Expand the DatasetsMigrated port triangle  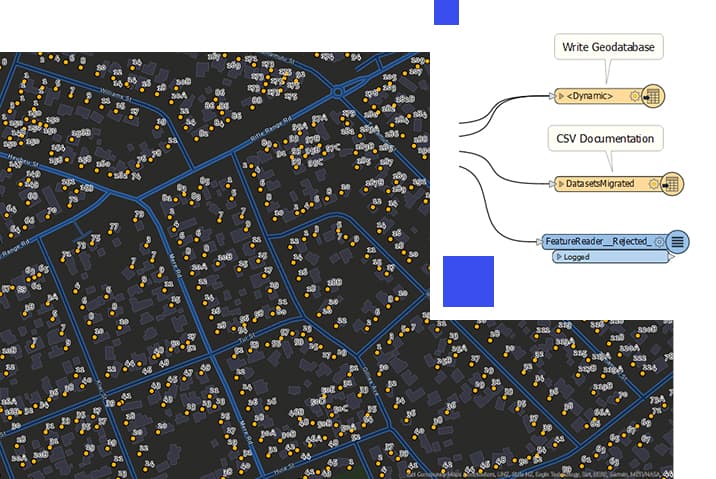coord(561,184)
